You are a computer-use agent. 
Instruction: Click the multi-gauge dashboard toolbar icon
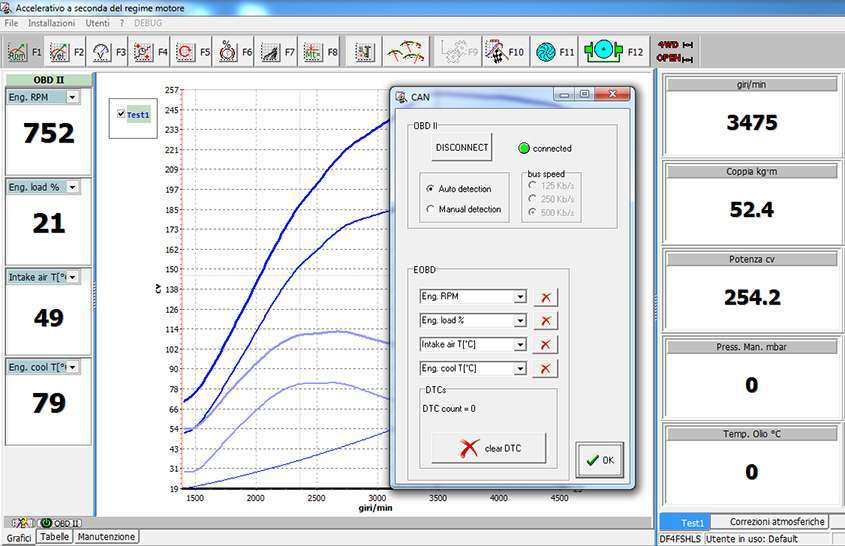click(405, 50)
